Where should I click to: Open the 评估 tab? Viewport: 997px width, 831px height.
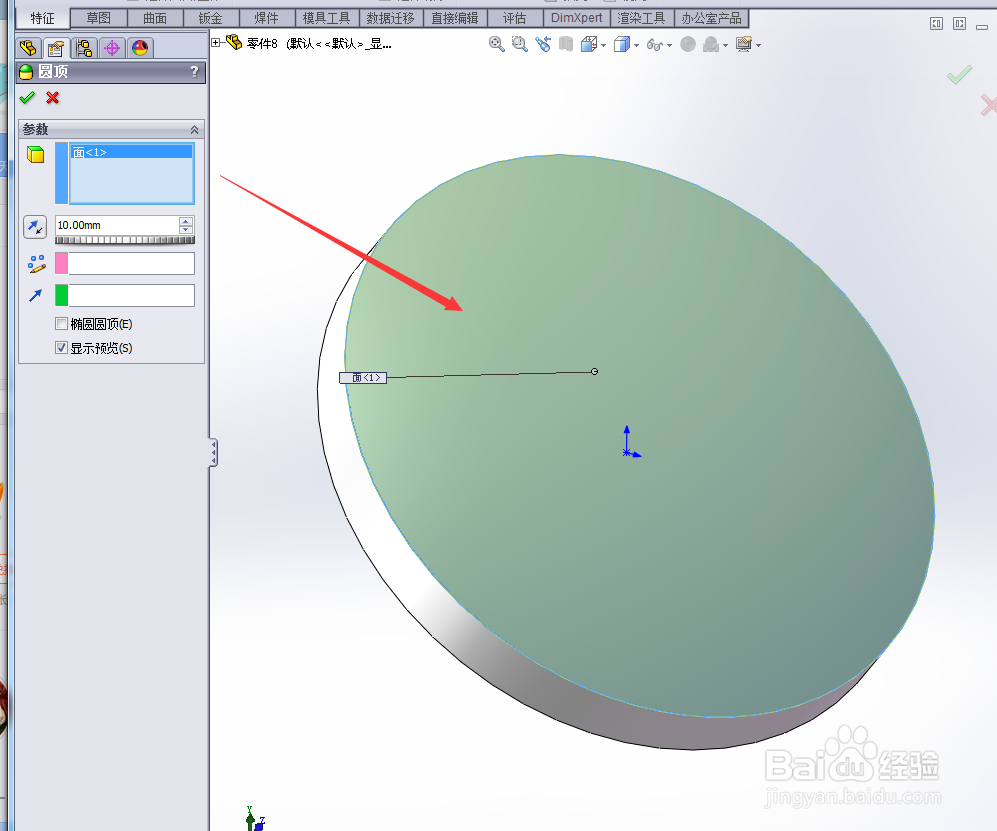point(514,18)
